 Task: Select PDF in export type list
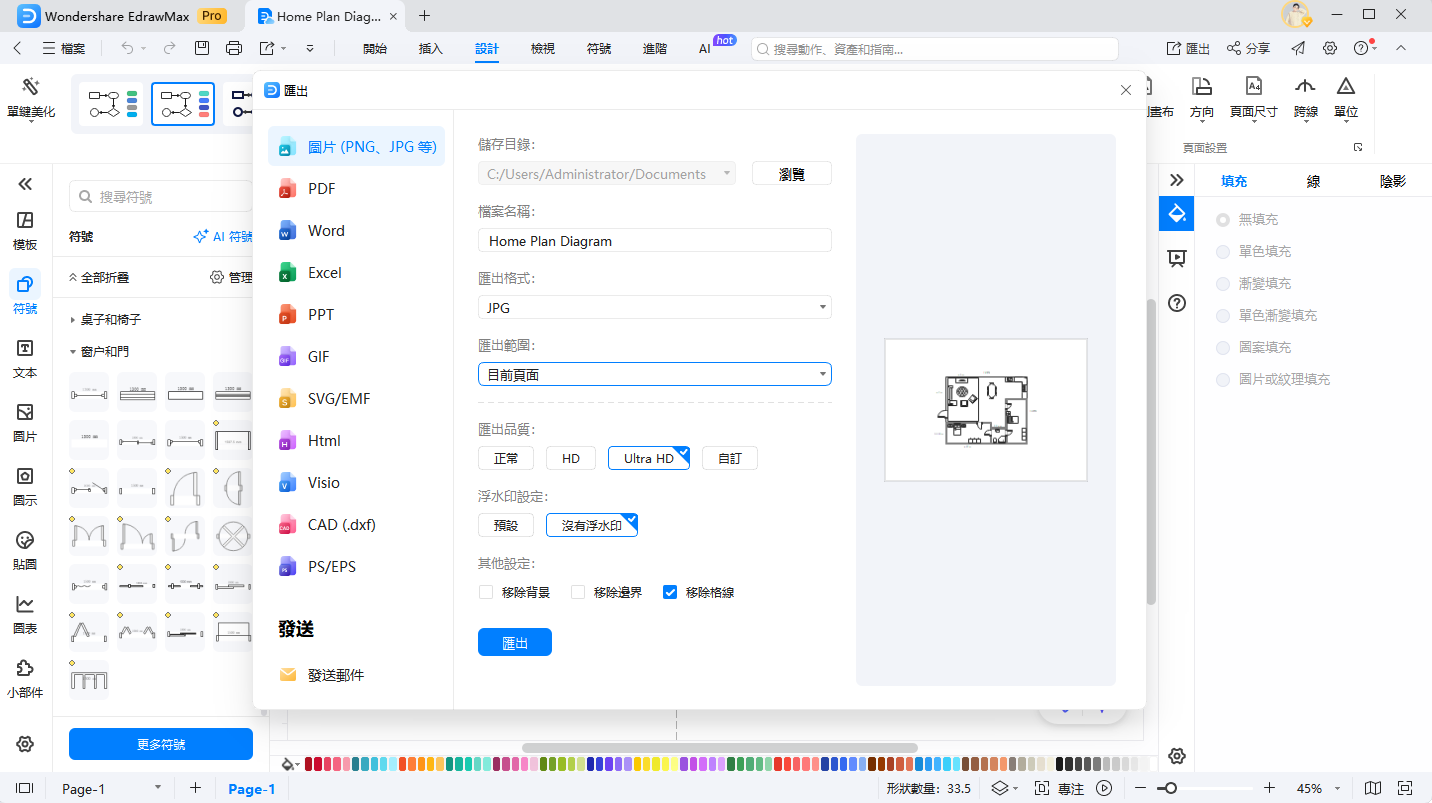pyautogui.click(x=322, y=189)
